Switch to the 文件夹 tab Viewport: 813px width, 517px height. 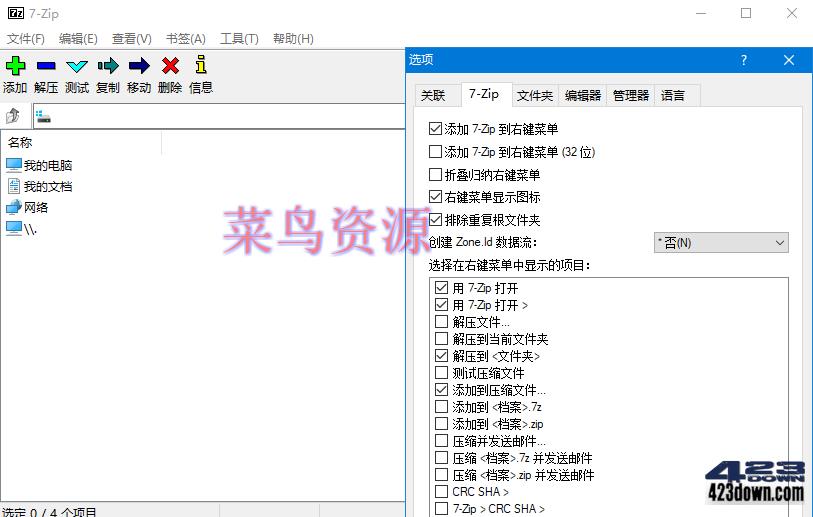(x=535, y=96)
